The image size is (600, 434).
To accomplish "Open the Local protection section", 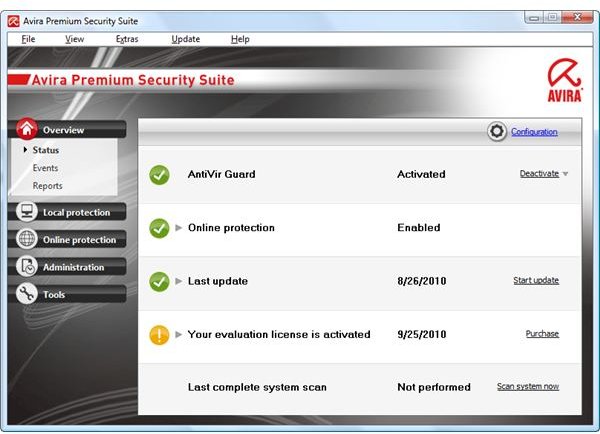I will point(67,212).
